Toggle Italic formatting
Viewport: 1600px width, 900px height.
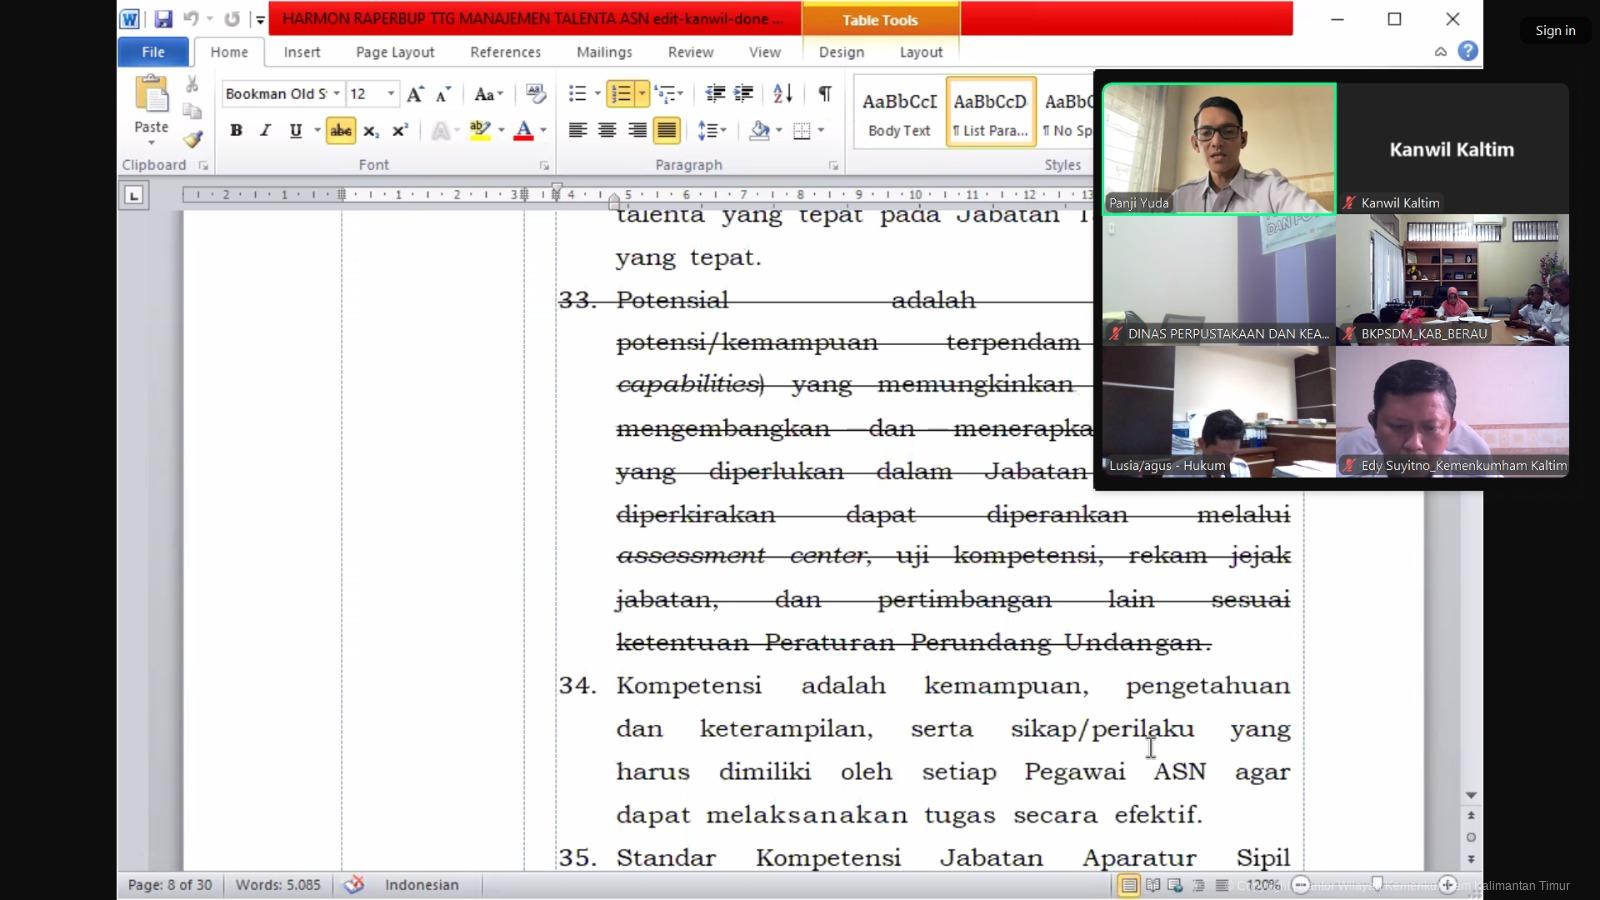pyautogui.click(x=265, y=130)
